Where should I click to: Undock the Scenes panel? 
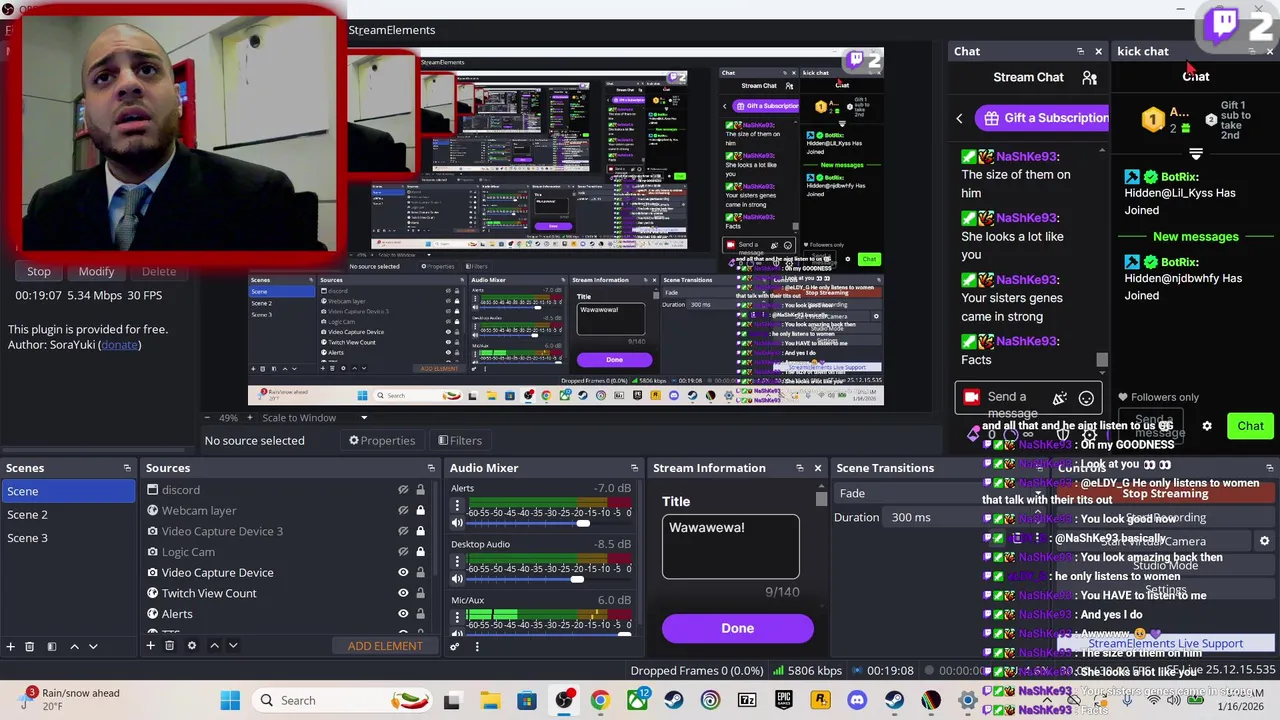pyautogui.click(x=127, y=468)
